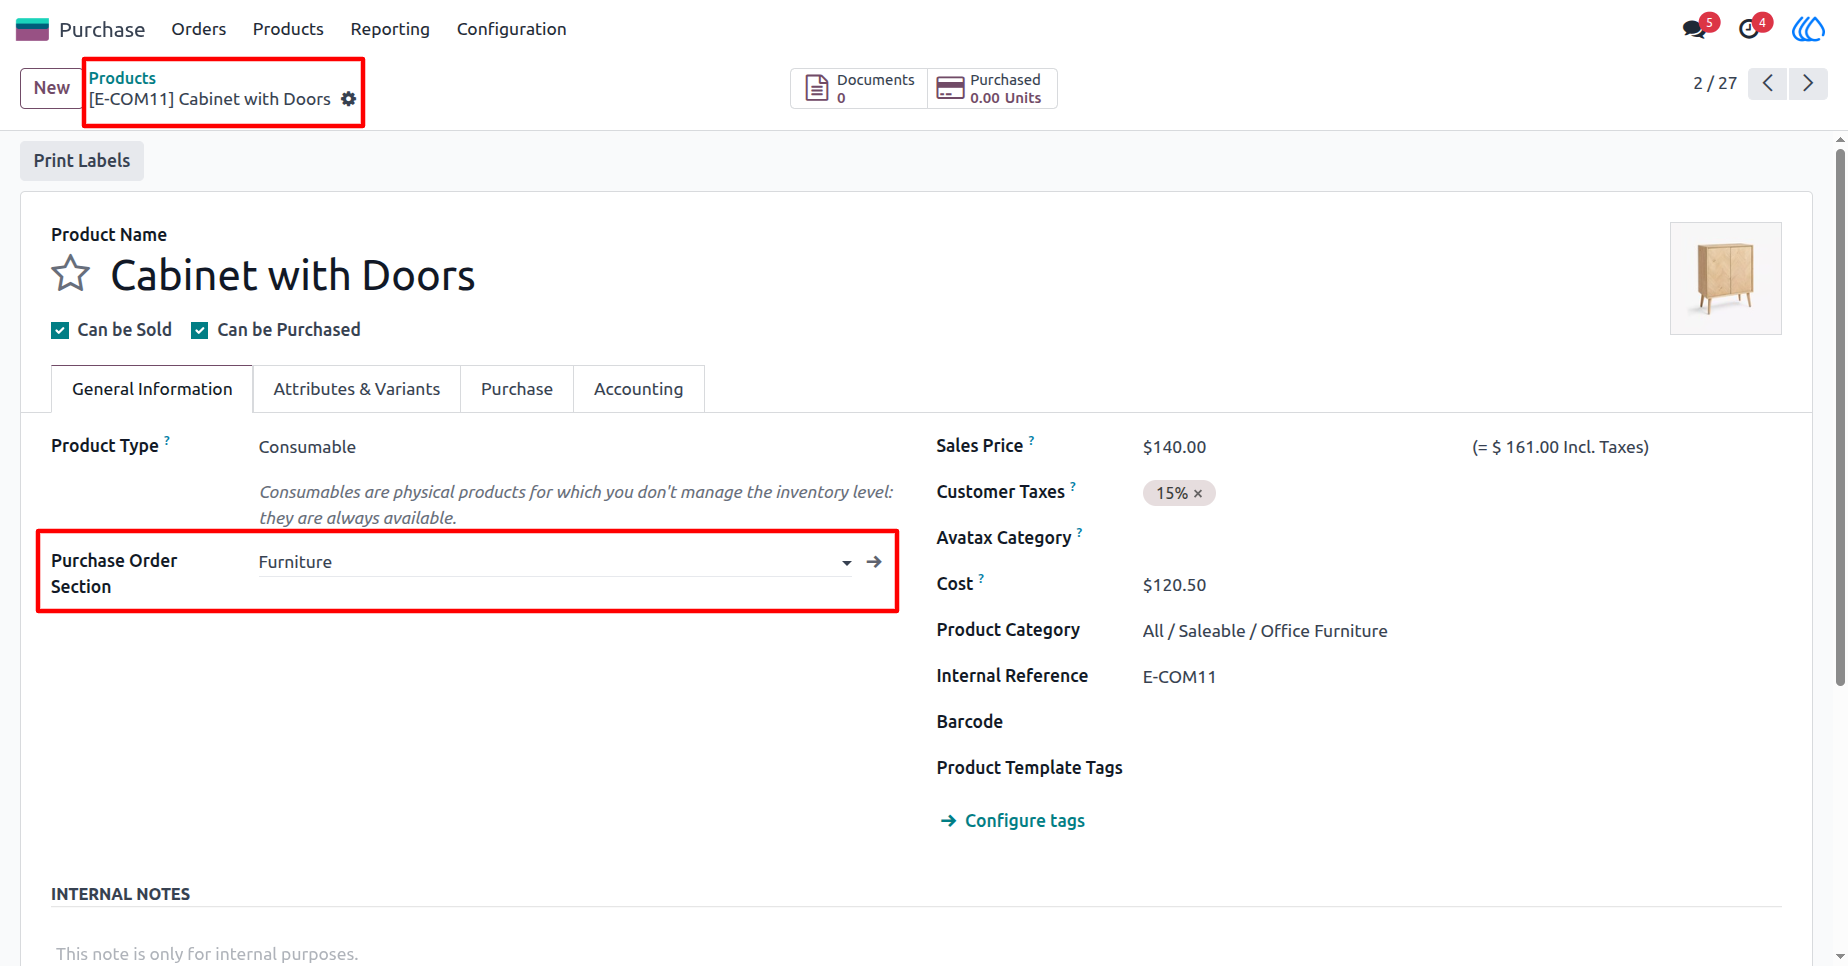Uncheck the Can be Sold checkbox
The image size is (1848, 966).
(60, 330)
